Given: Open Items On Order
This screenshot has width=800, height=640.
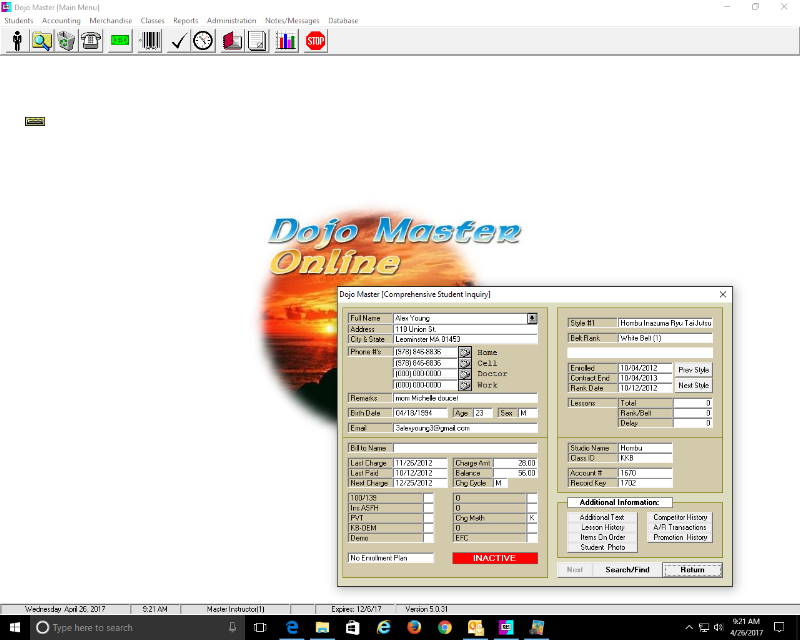Looking at the screenshot, I should click(x=602, y=537).
